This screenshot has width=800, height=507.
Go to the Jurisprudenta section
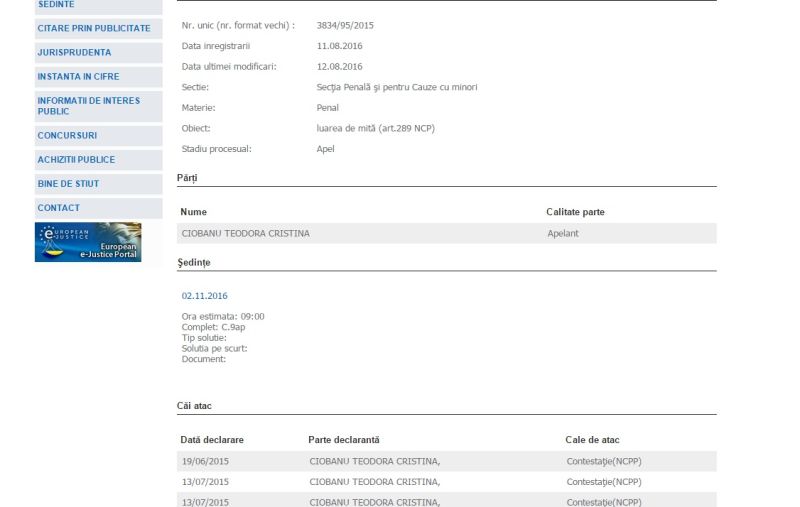(x=74, y=53)
